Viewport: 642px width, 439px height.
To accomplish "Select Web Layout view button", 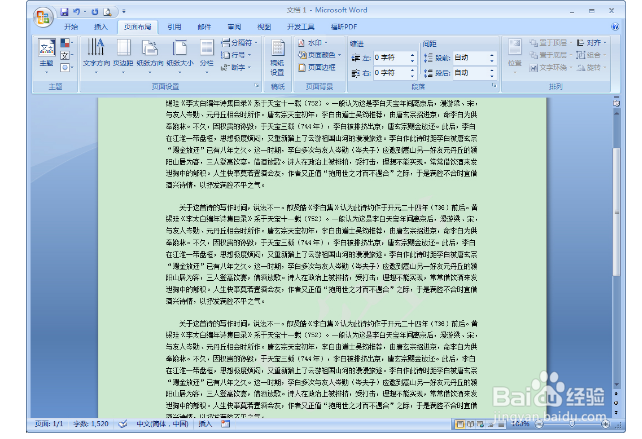I will 480,424.
